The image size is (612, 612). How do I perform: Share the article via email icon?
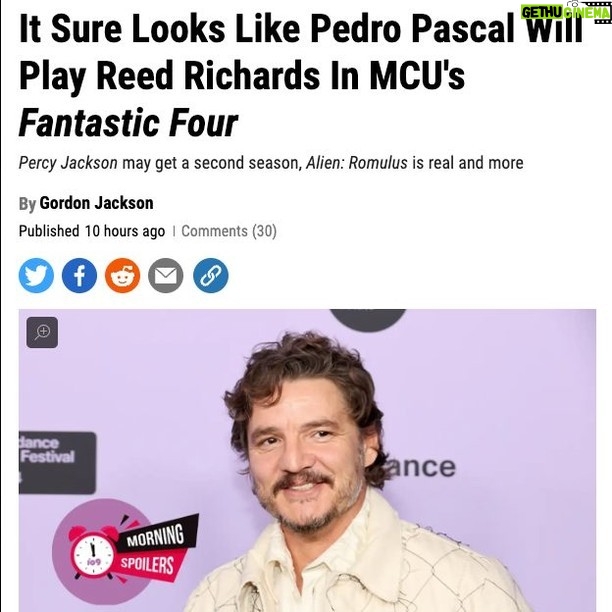[x=165, y=276]
